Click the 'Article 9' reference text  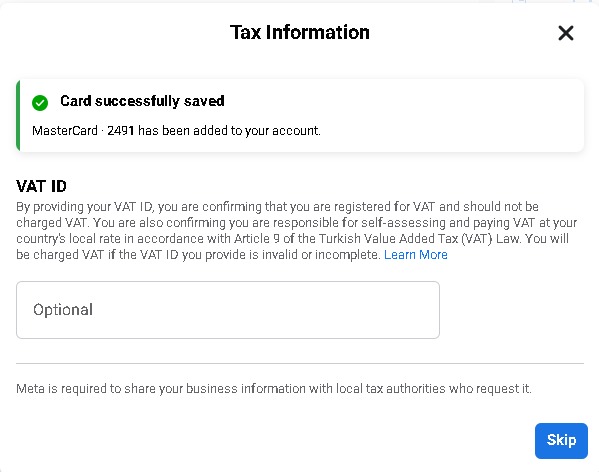pyautogui.click(x=257, y=239)
